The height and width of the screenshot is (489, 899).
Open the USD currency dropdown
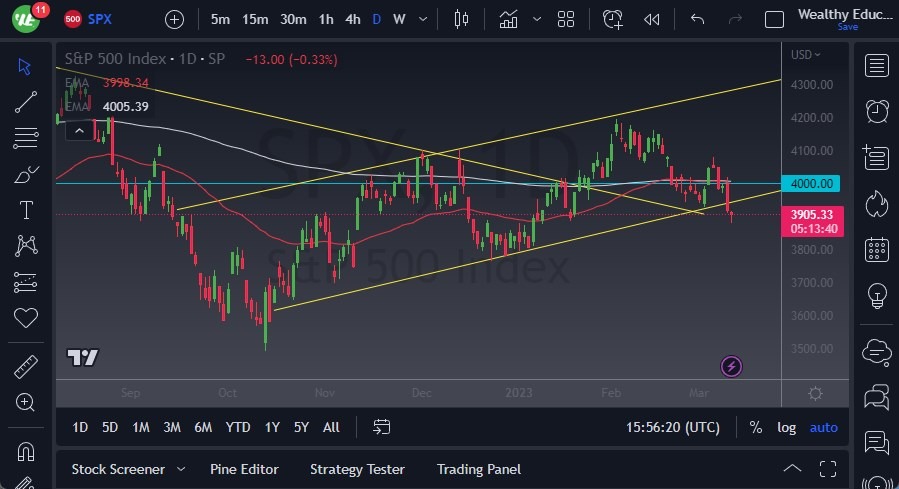point(805,55)
